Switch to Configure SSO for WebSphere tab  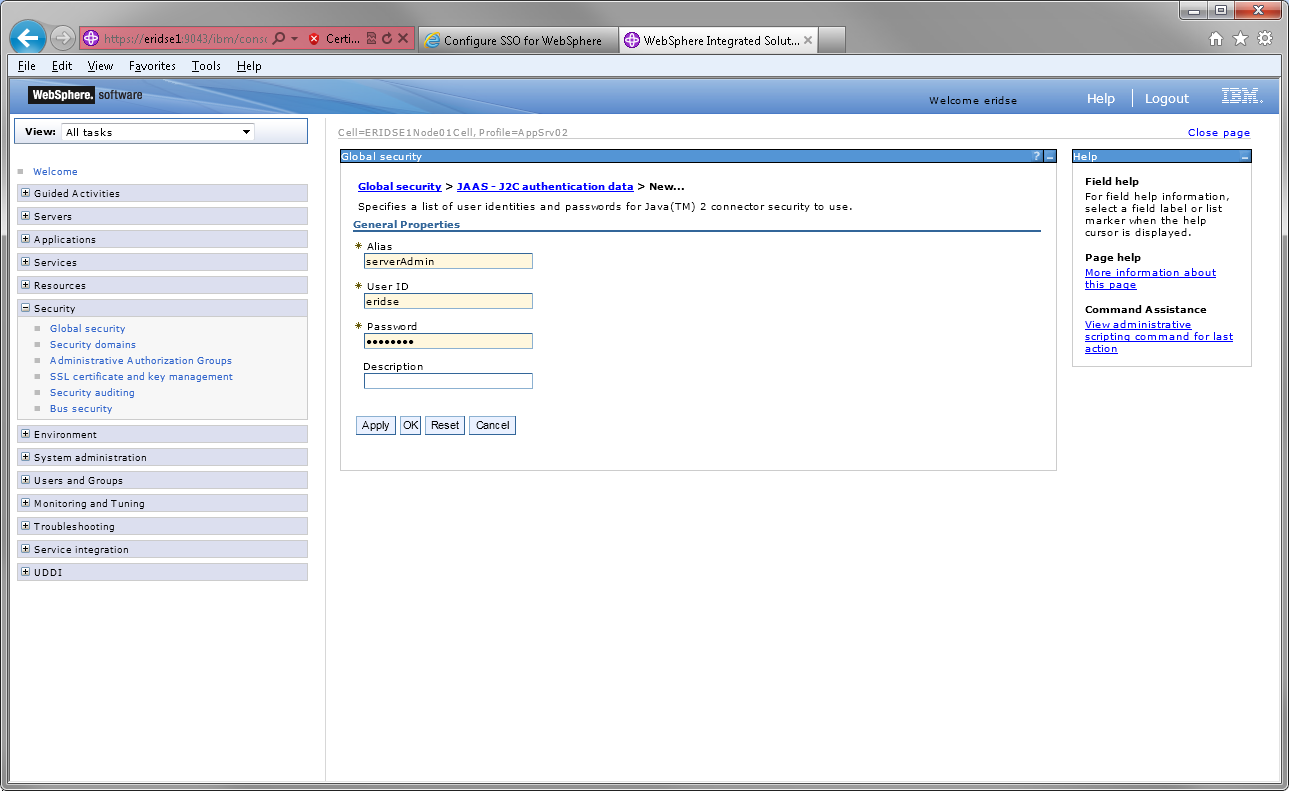pos(516,41)
